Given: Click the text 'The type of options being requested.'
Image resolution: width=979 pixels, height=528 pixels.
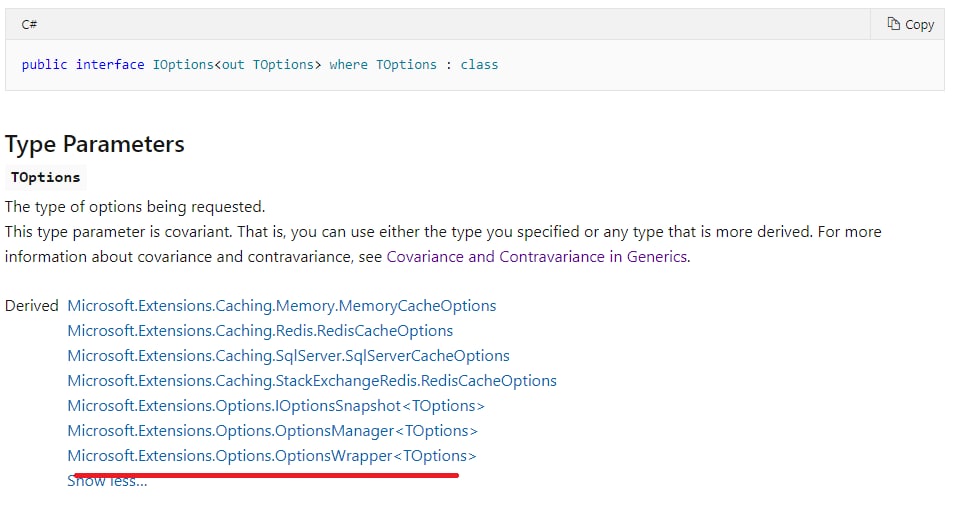Looking at the screenshot, I should point(135,207).
